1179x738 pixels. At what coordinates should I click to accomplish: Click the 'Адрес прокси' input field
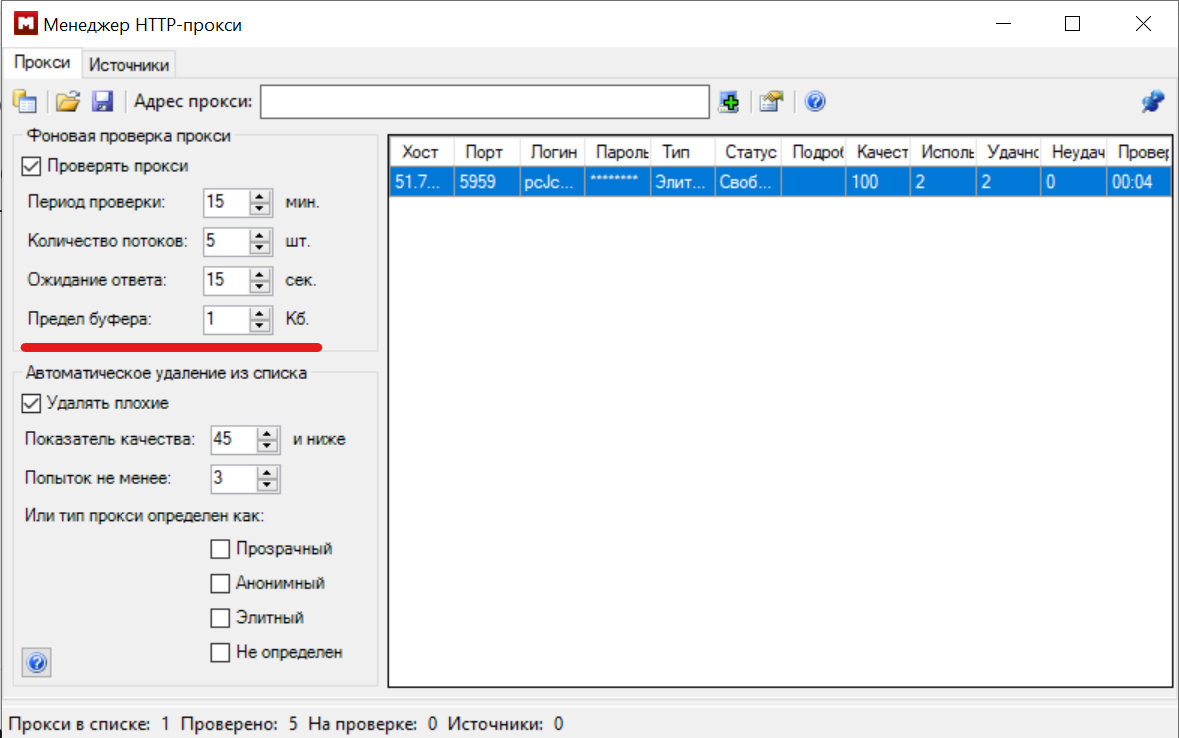[485, 101]
